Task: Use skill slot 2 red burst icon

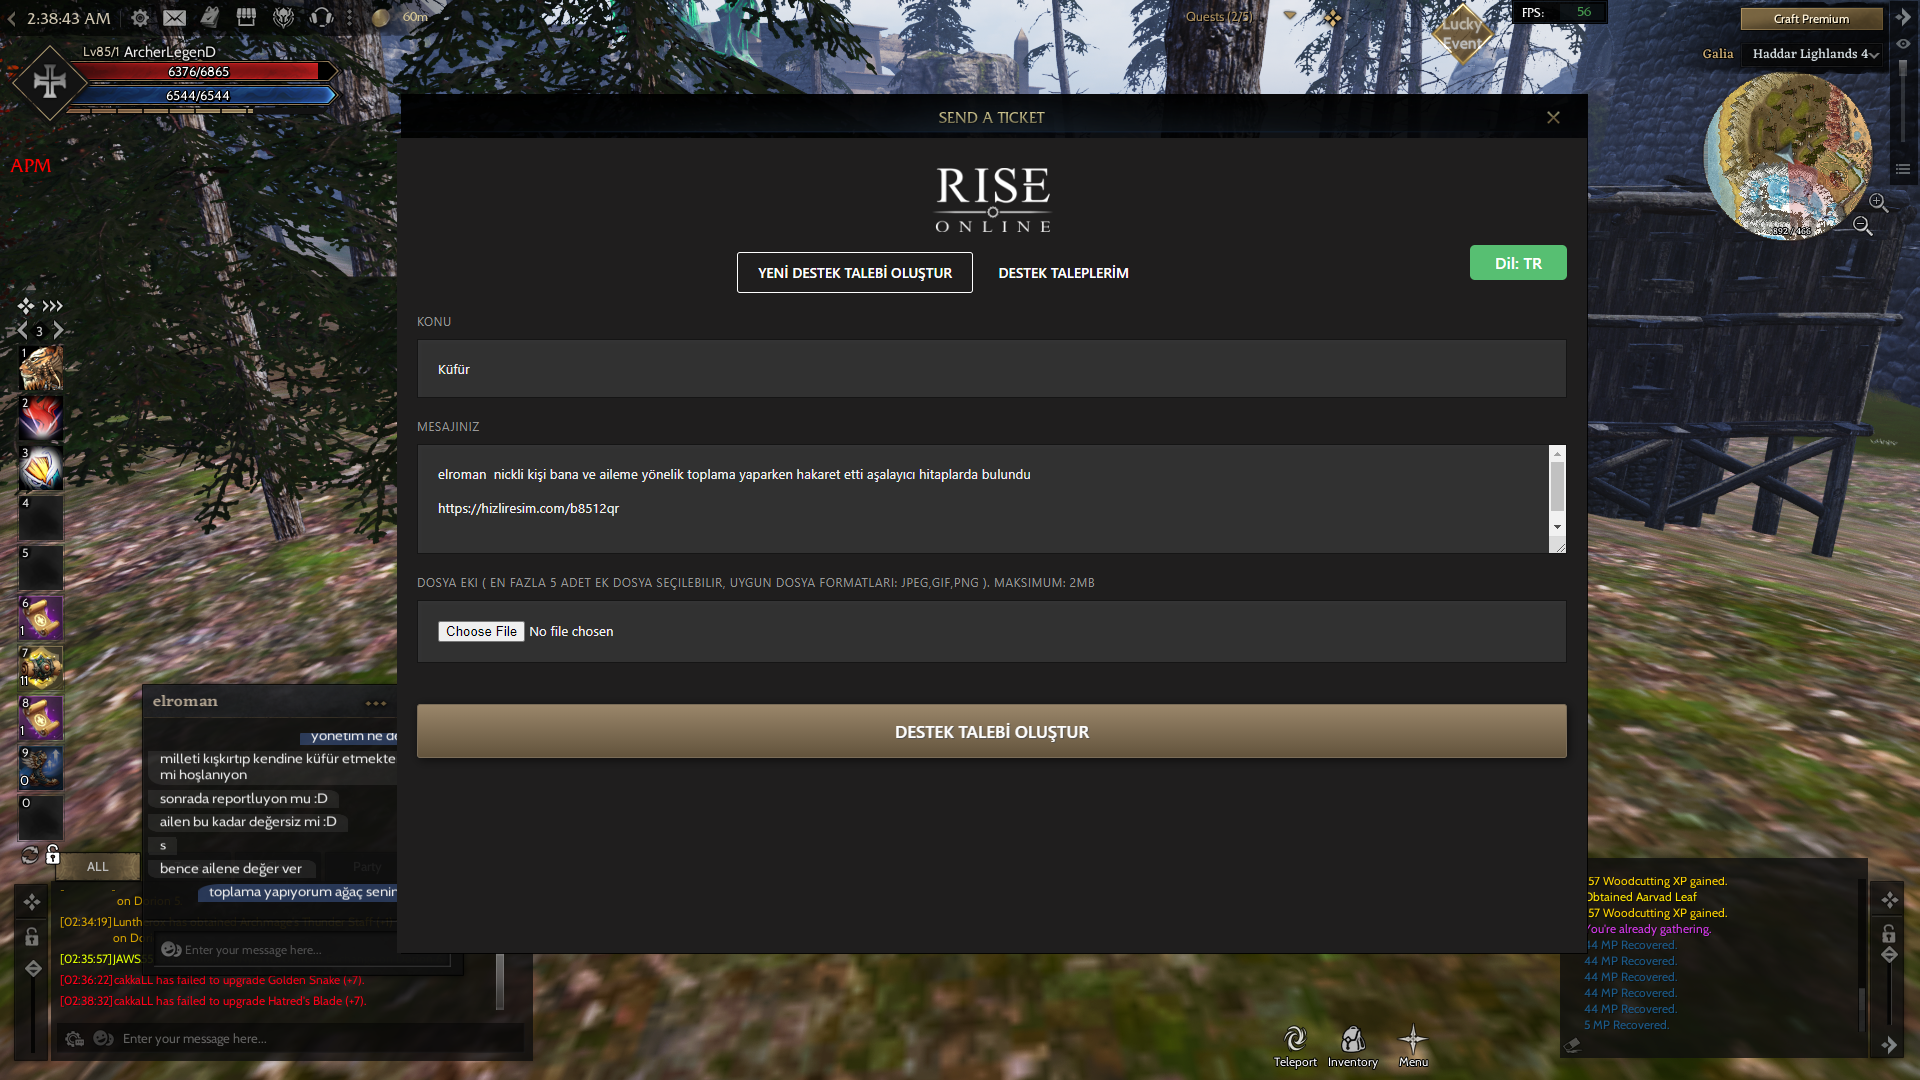Action: [x=41, y=418]
